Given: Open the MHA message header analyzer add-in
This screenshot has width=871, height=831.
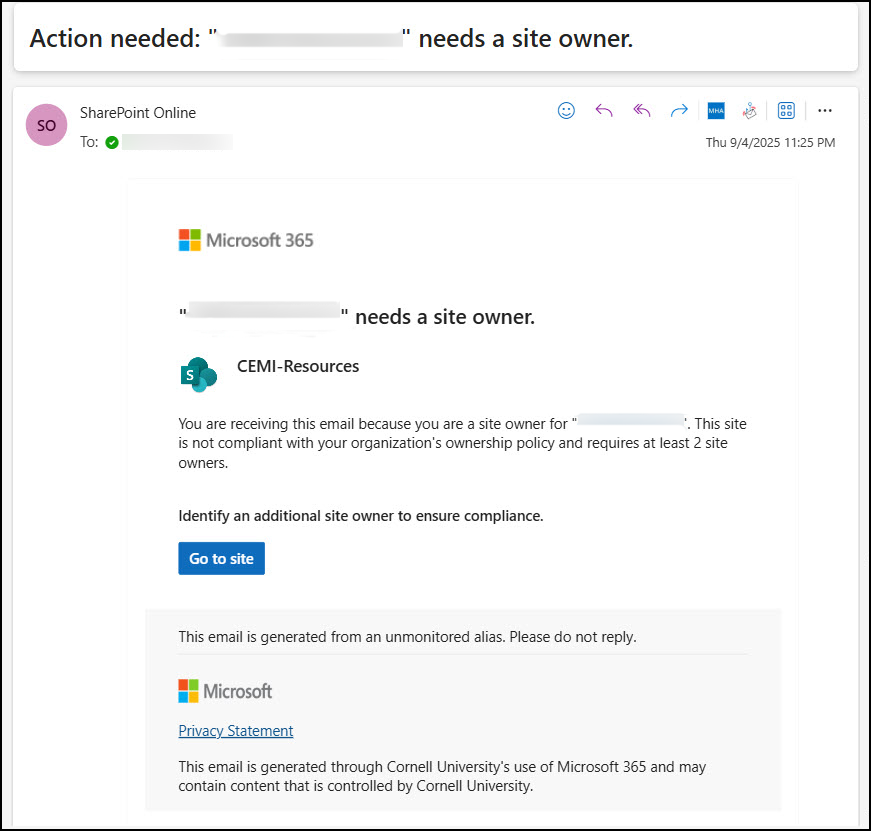Looking at the screenshot, I should click(715, 111).
